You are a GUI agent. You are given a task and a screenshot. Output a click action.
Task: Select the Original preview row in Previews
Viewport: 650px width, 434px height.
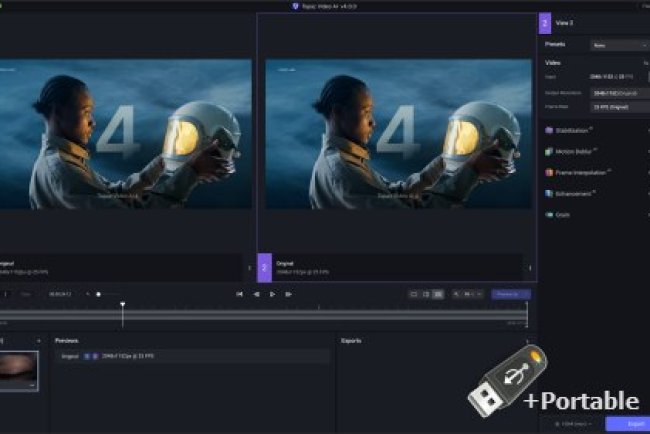tap(192, 356)
